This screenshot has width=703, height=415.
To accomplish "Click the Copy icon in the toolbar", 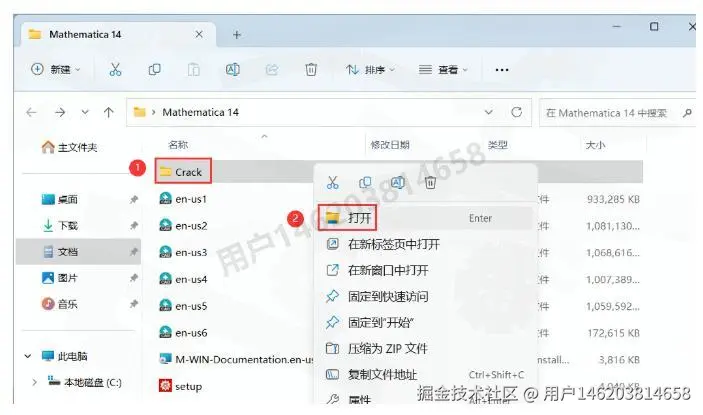I will (x=155, y=69).
